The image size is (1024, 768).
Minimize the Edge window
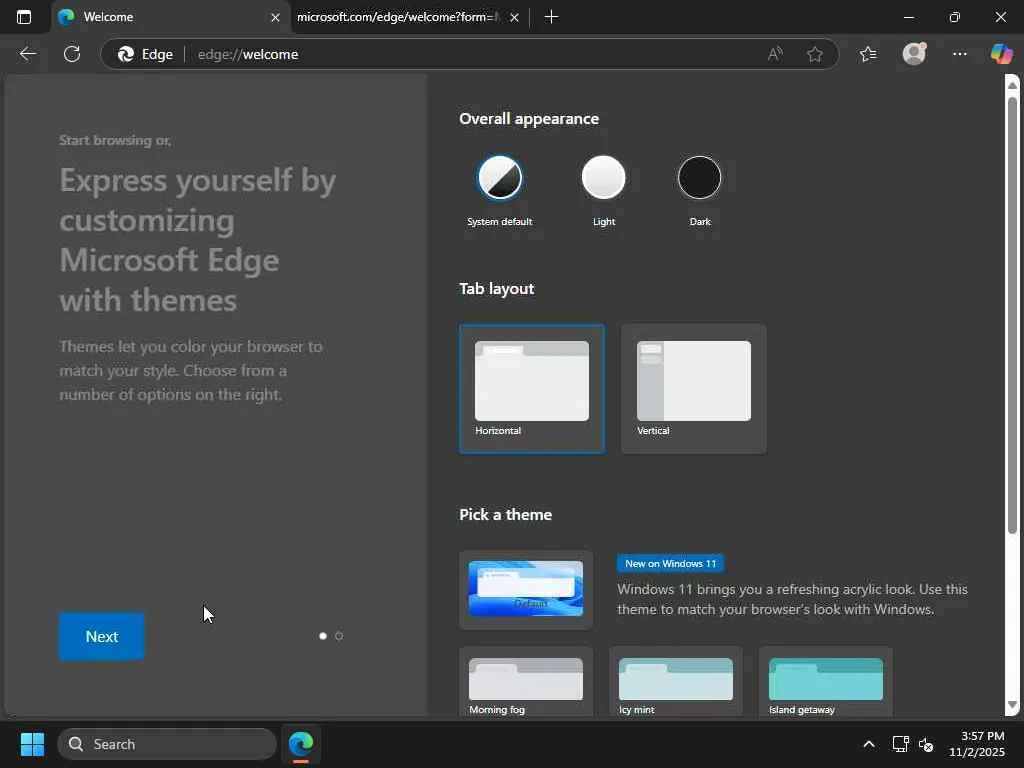point(908,17)
